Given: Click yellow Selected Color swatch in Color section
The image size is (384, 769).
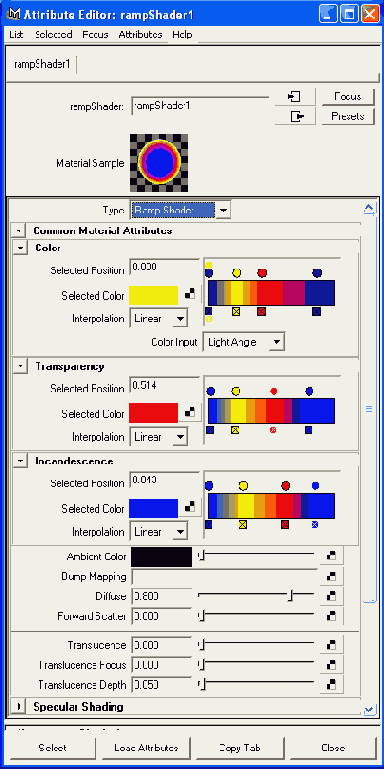Looking at the screenshot, I should tap(154, 296).
